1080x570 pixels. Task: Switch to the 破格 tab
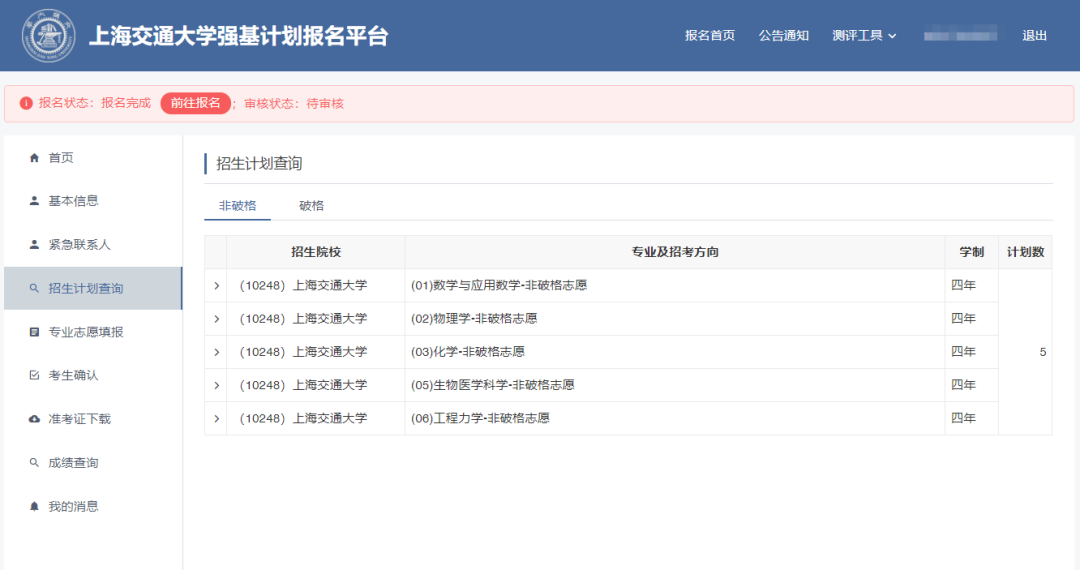click(x=311, y=206)
